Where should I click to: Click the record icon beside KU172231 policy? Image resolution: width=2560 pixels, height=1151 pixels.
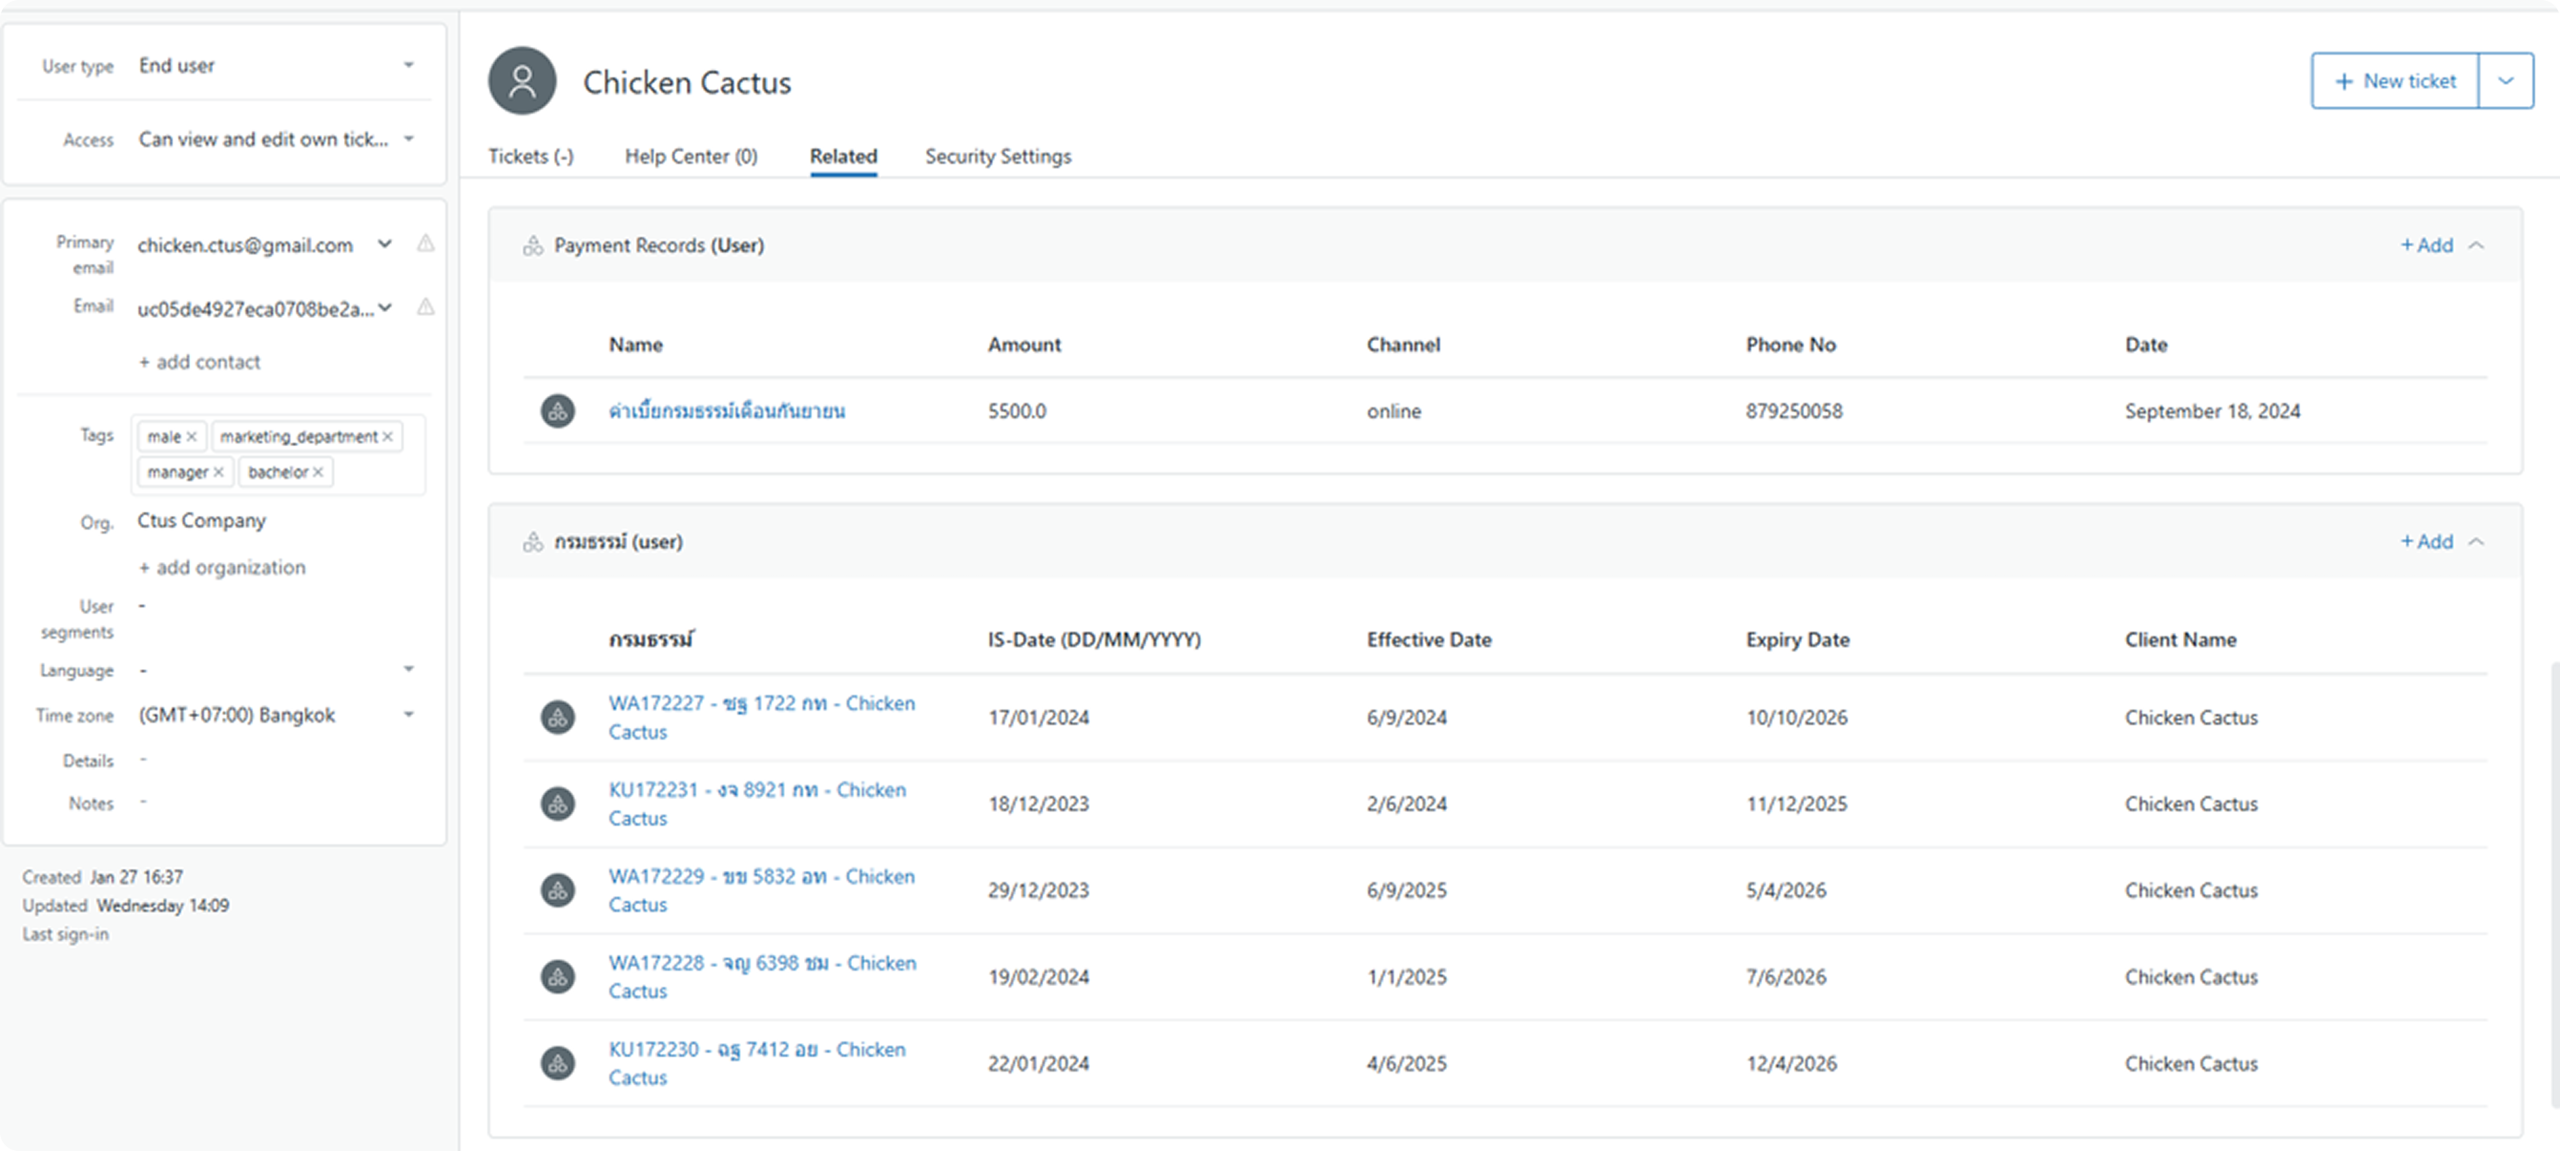click(x=558, y=804)
